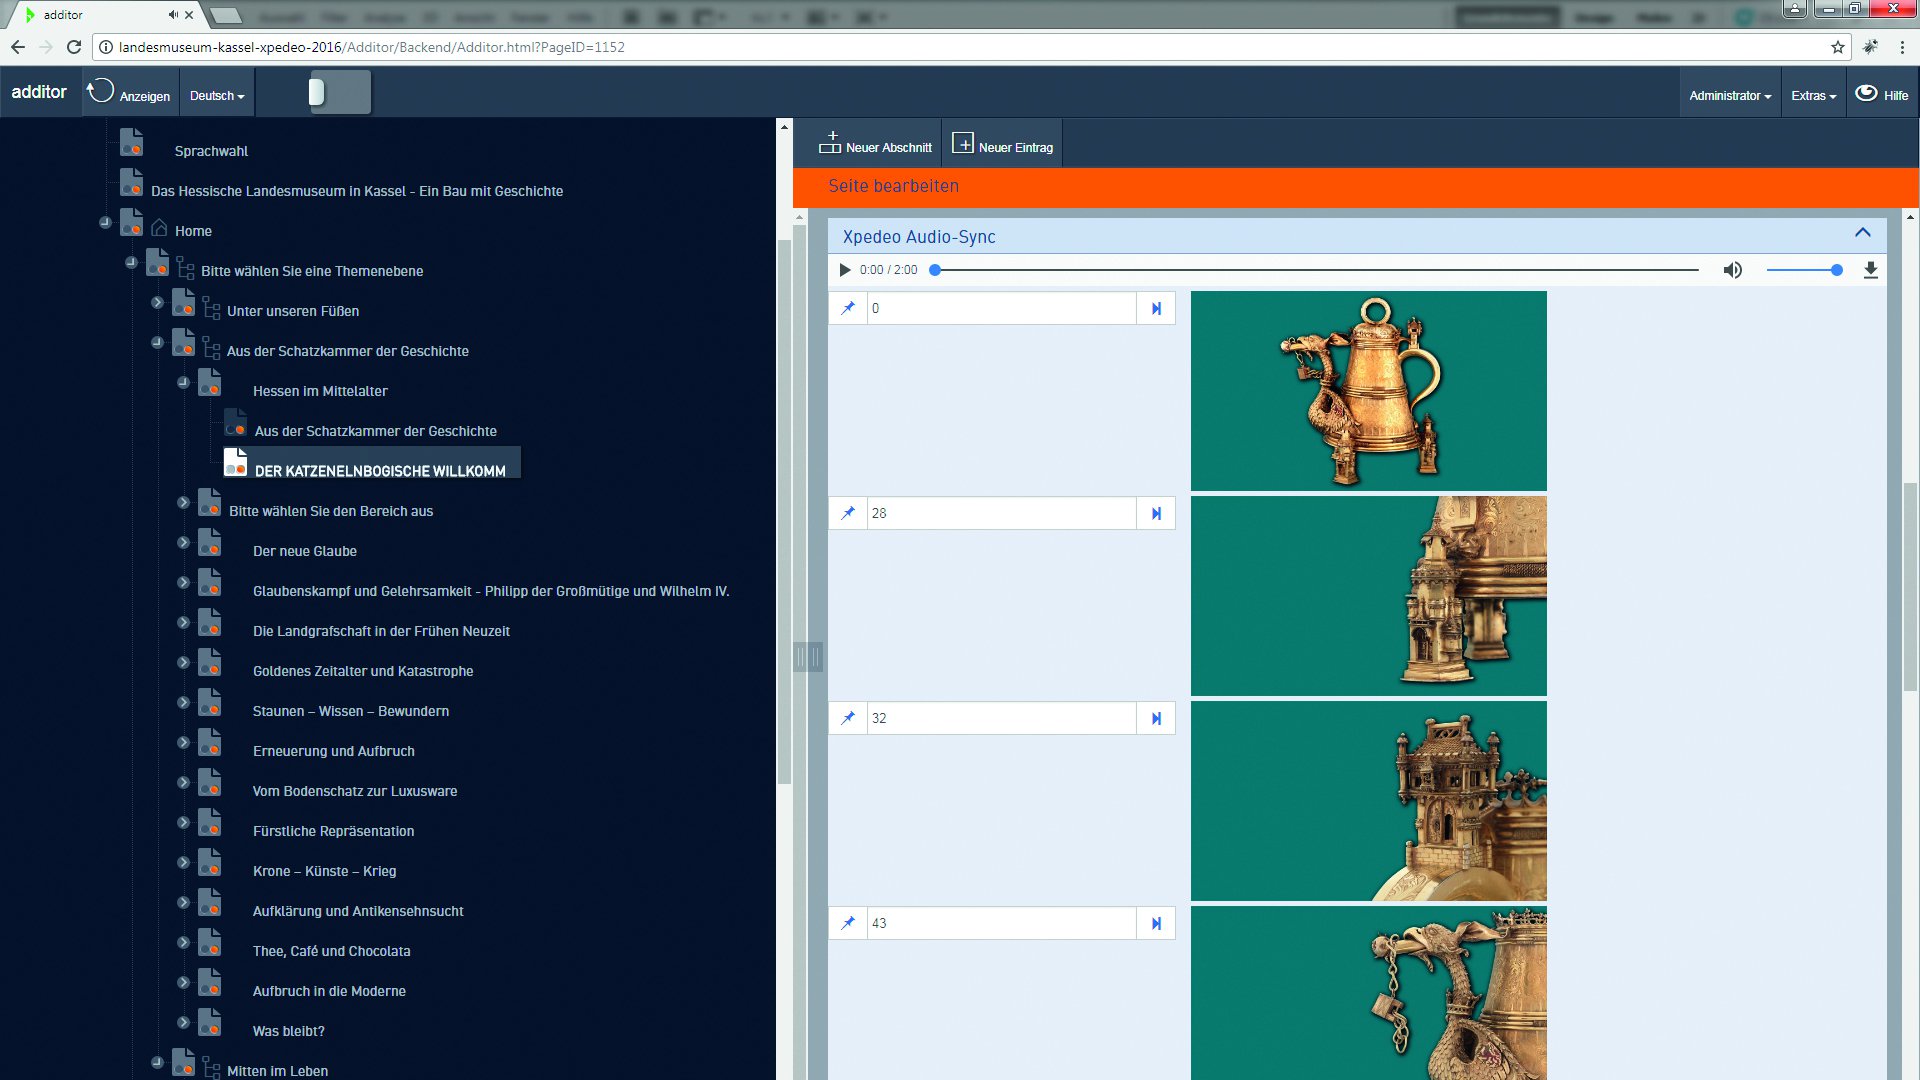
Task: Collapse Hessen im Mittelalter node
Action: 183,382
